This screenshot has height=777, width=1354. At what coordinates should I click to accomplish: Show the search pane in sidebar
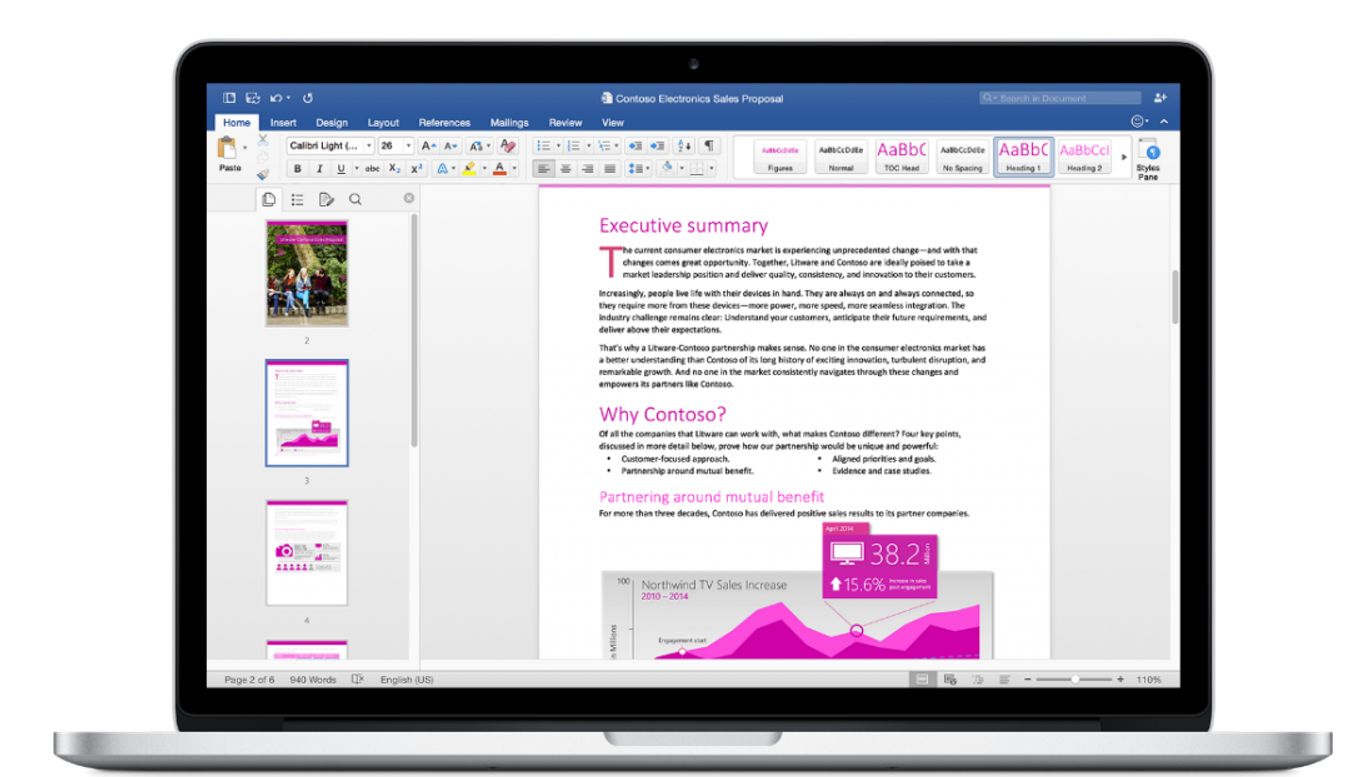coord(354,200)
